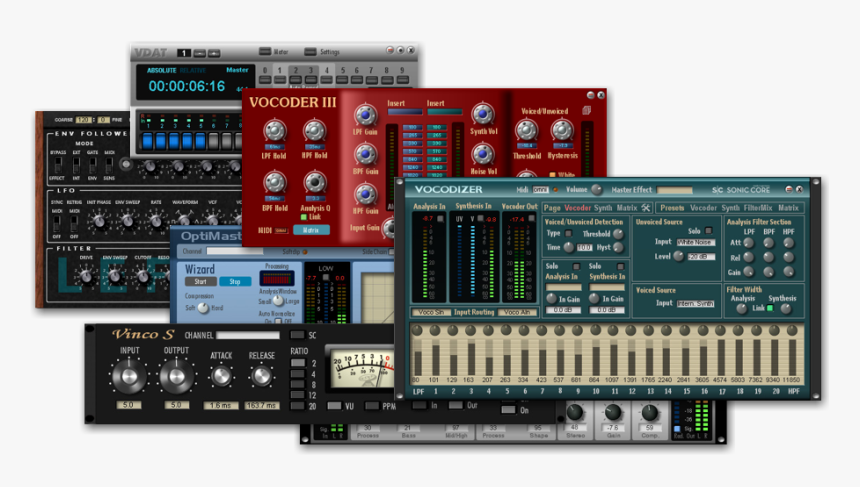Viewport: 860px width, 487px height.
Task: Click the Vocoder III LPF Hold knob
Action: pos(275,131)
